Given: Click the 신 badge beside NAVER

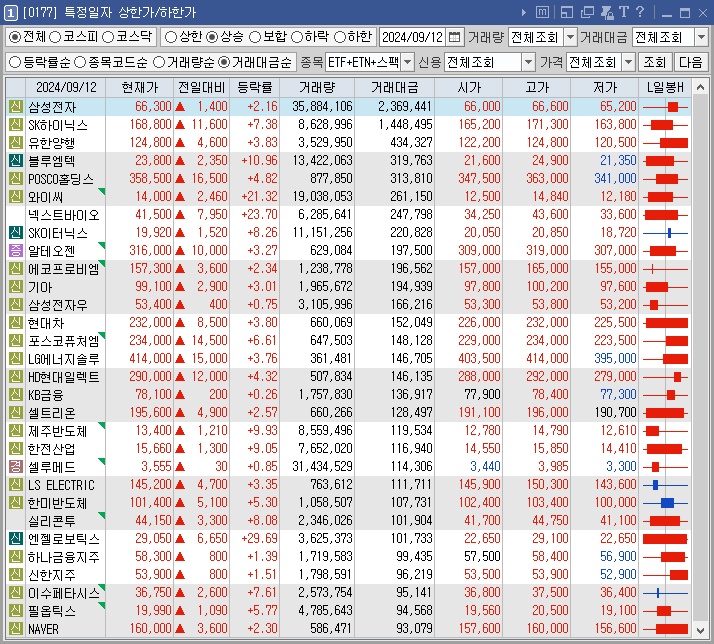Looking at the screenshot, I should click(15, 629).
